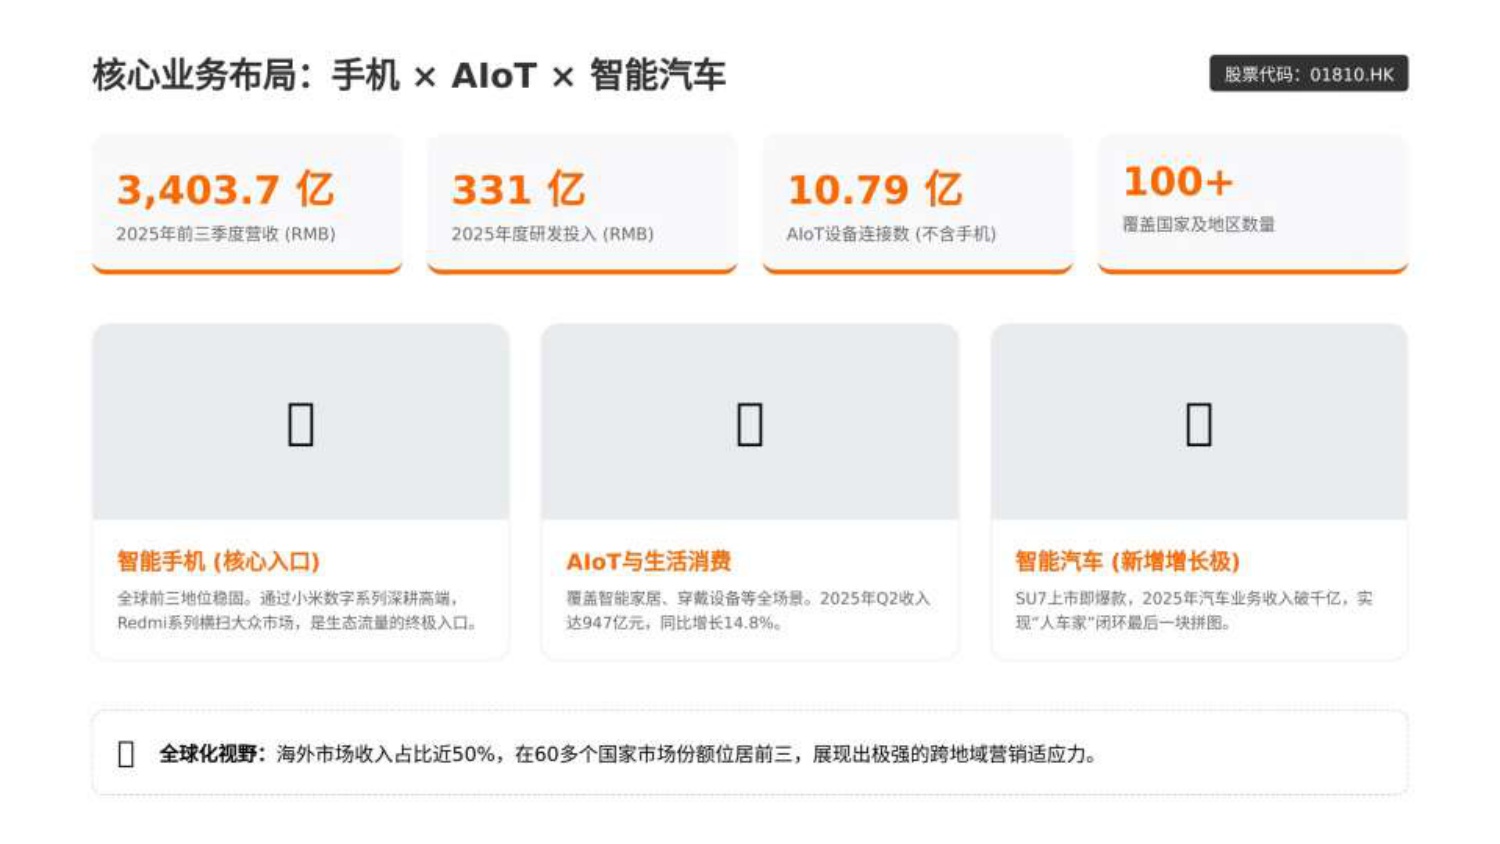Click the stock code badge 01810.HK
Viewport: 1500px width, 844px height.
(x=1308, y=74)
